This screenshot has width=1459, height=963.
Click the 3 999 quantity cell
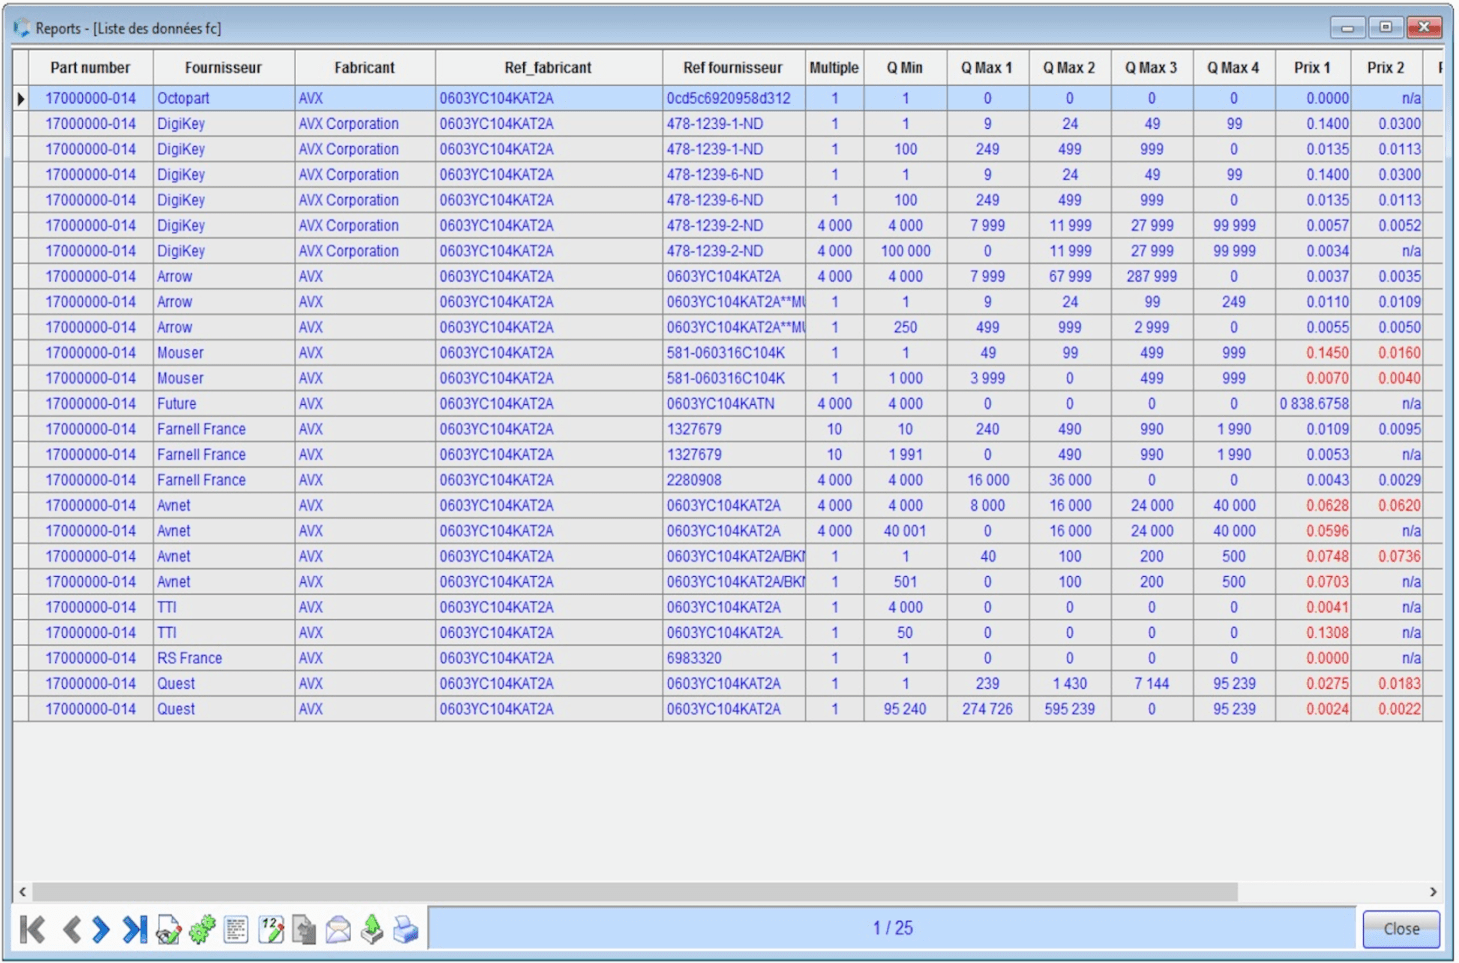click(x=987, y=378)
